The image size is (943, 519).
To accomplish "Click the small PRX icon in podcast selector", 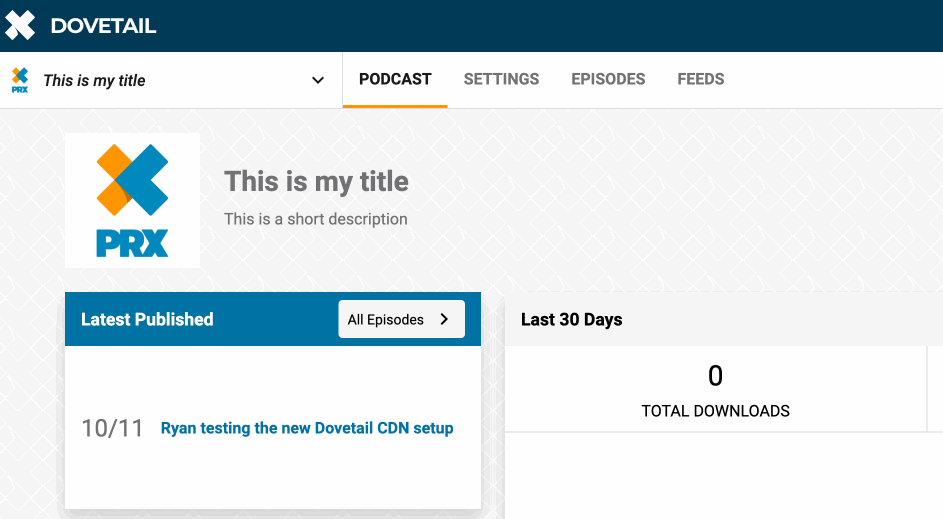I will (x=20, y=80).
